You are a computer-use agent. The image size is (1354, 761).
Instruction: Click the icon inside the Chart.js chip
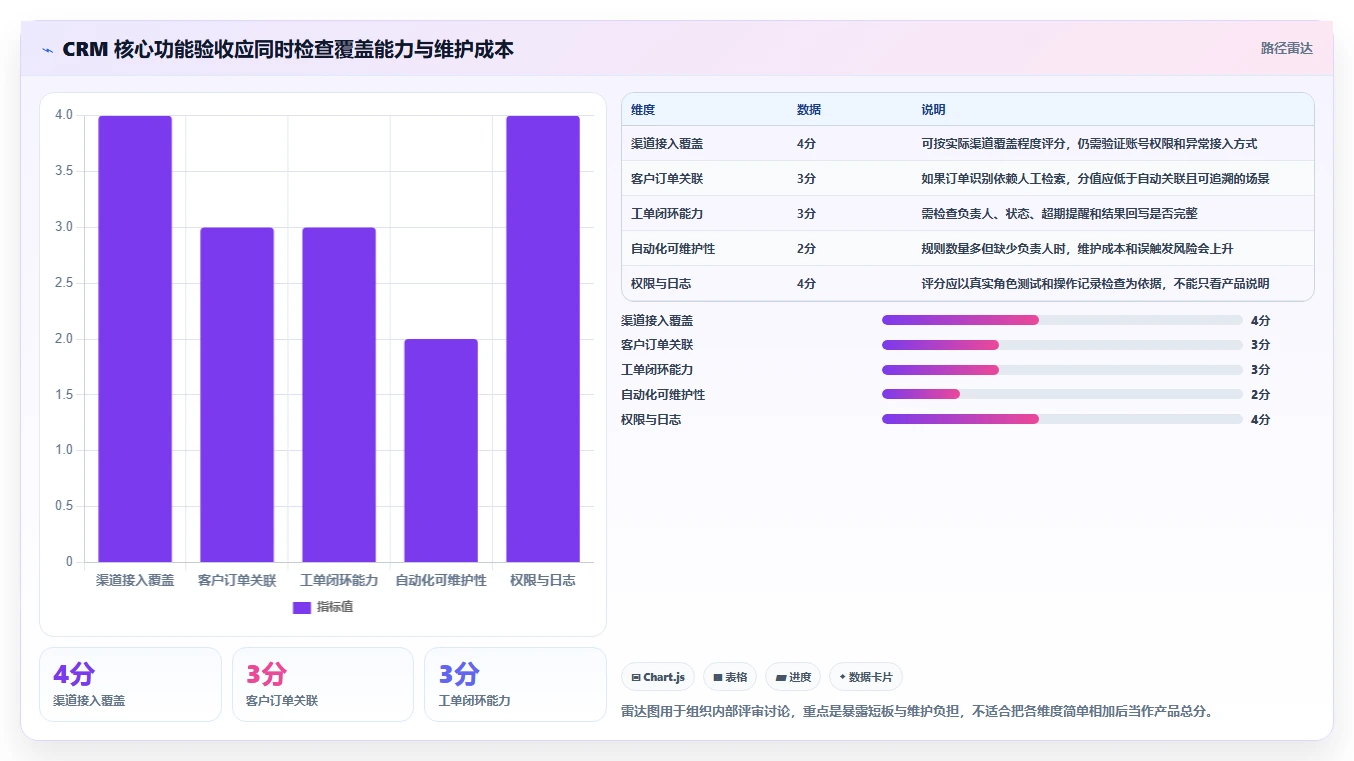(636, 677)
